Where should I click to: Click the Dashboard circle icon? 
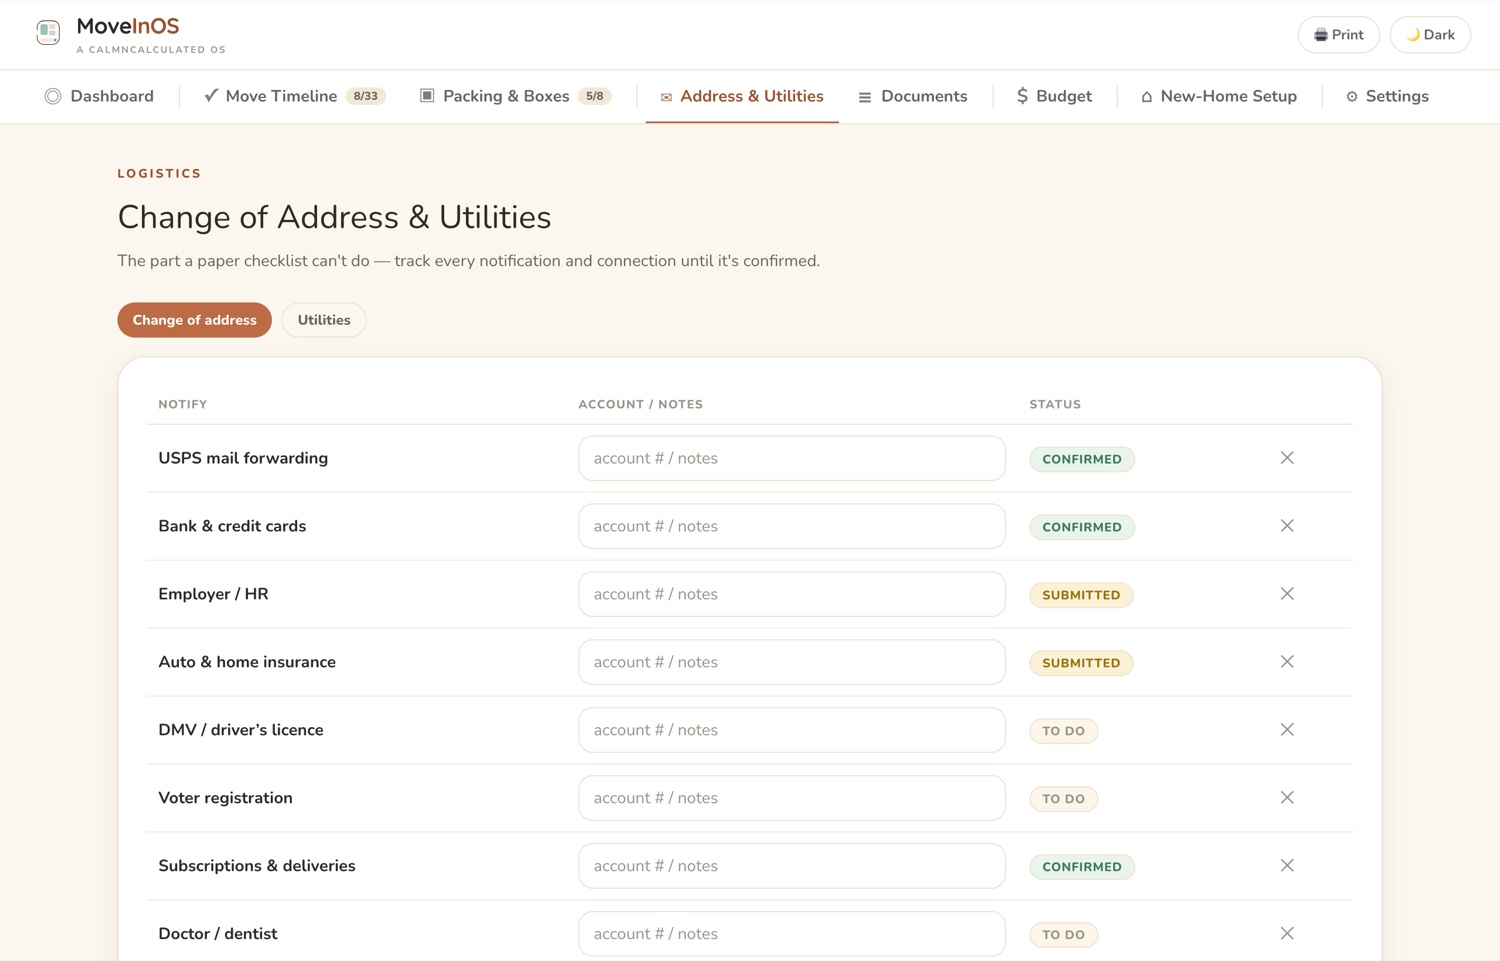point(53,96)
